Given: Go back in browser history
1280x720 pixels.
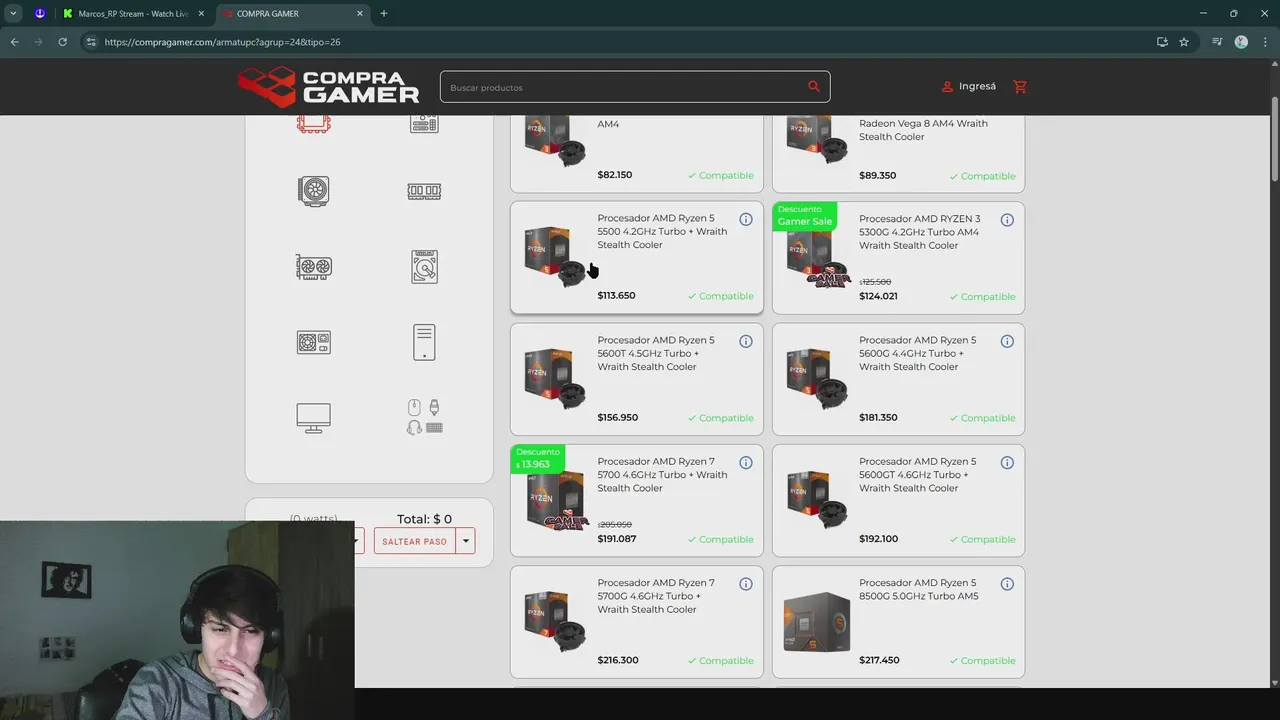Looking at the screenshot, I should coord(14,42).
